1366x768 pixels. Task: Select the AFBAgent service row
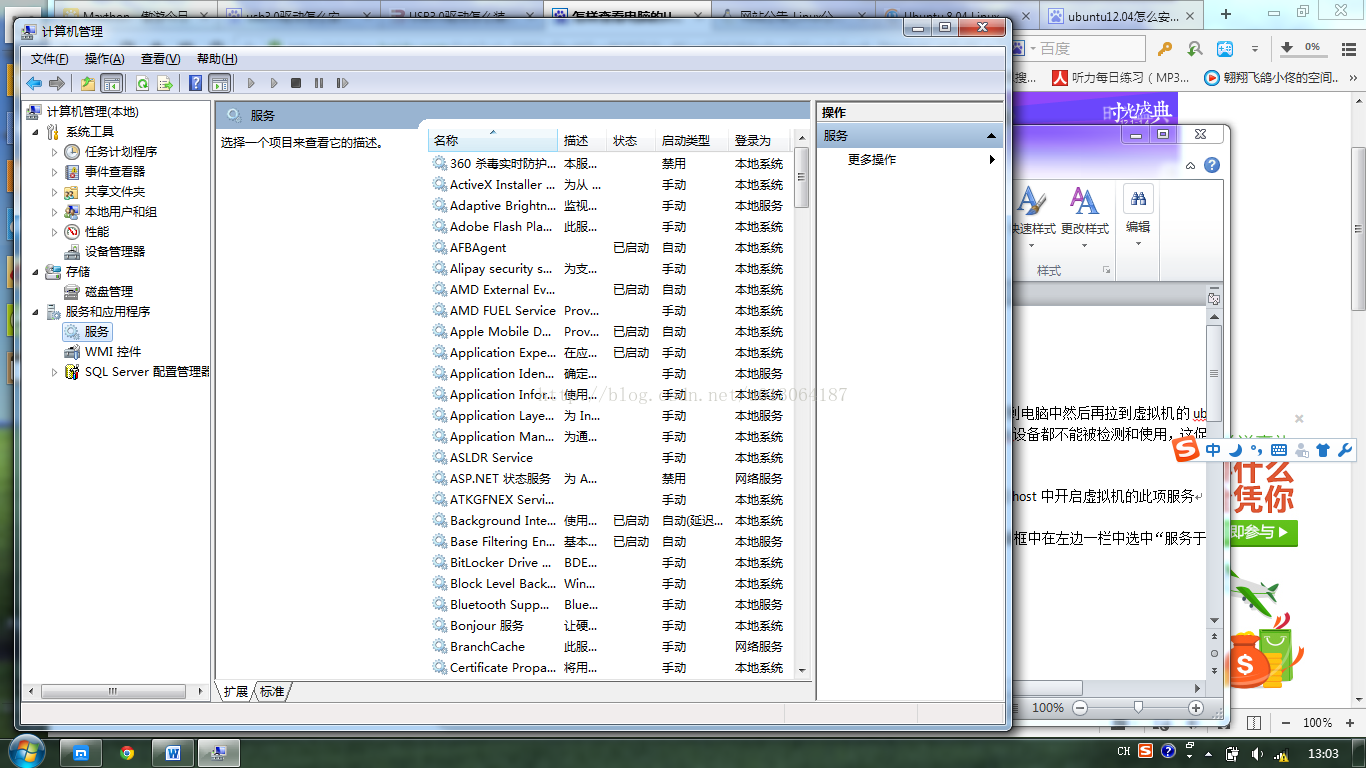pos(610,248)
